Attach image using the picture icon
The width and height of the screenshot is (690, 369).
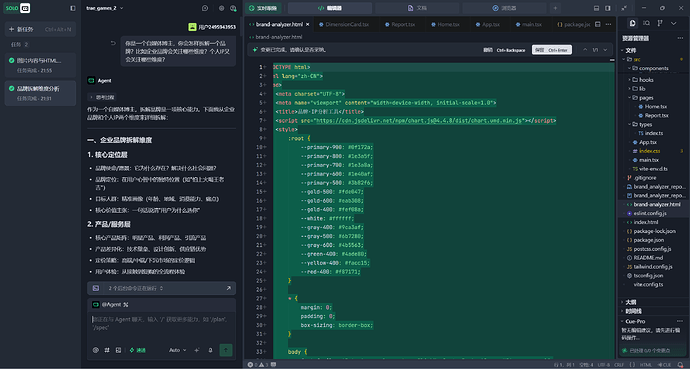click(x=118, y=350)
